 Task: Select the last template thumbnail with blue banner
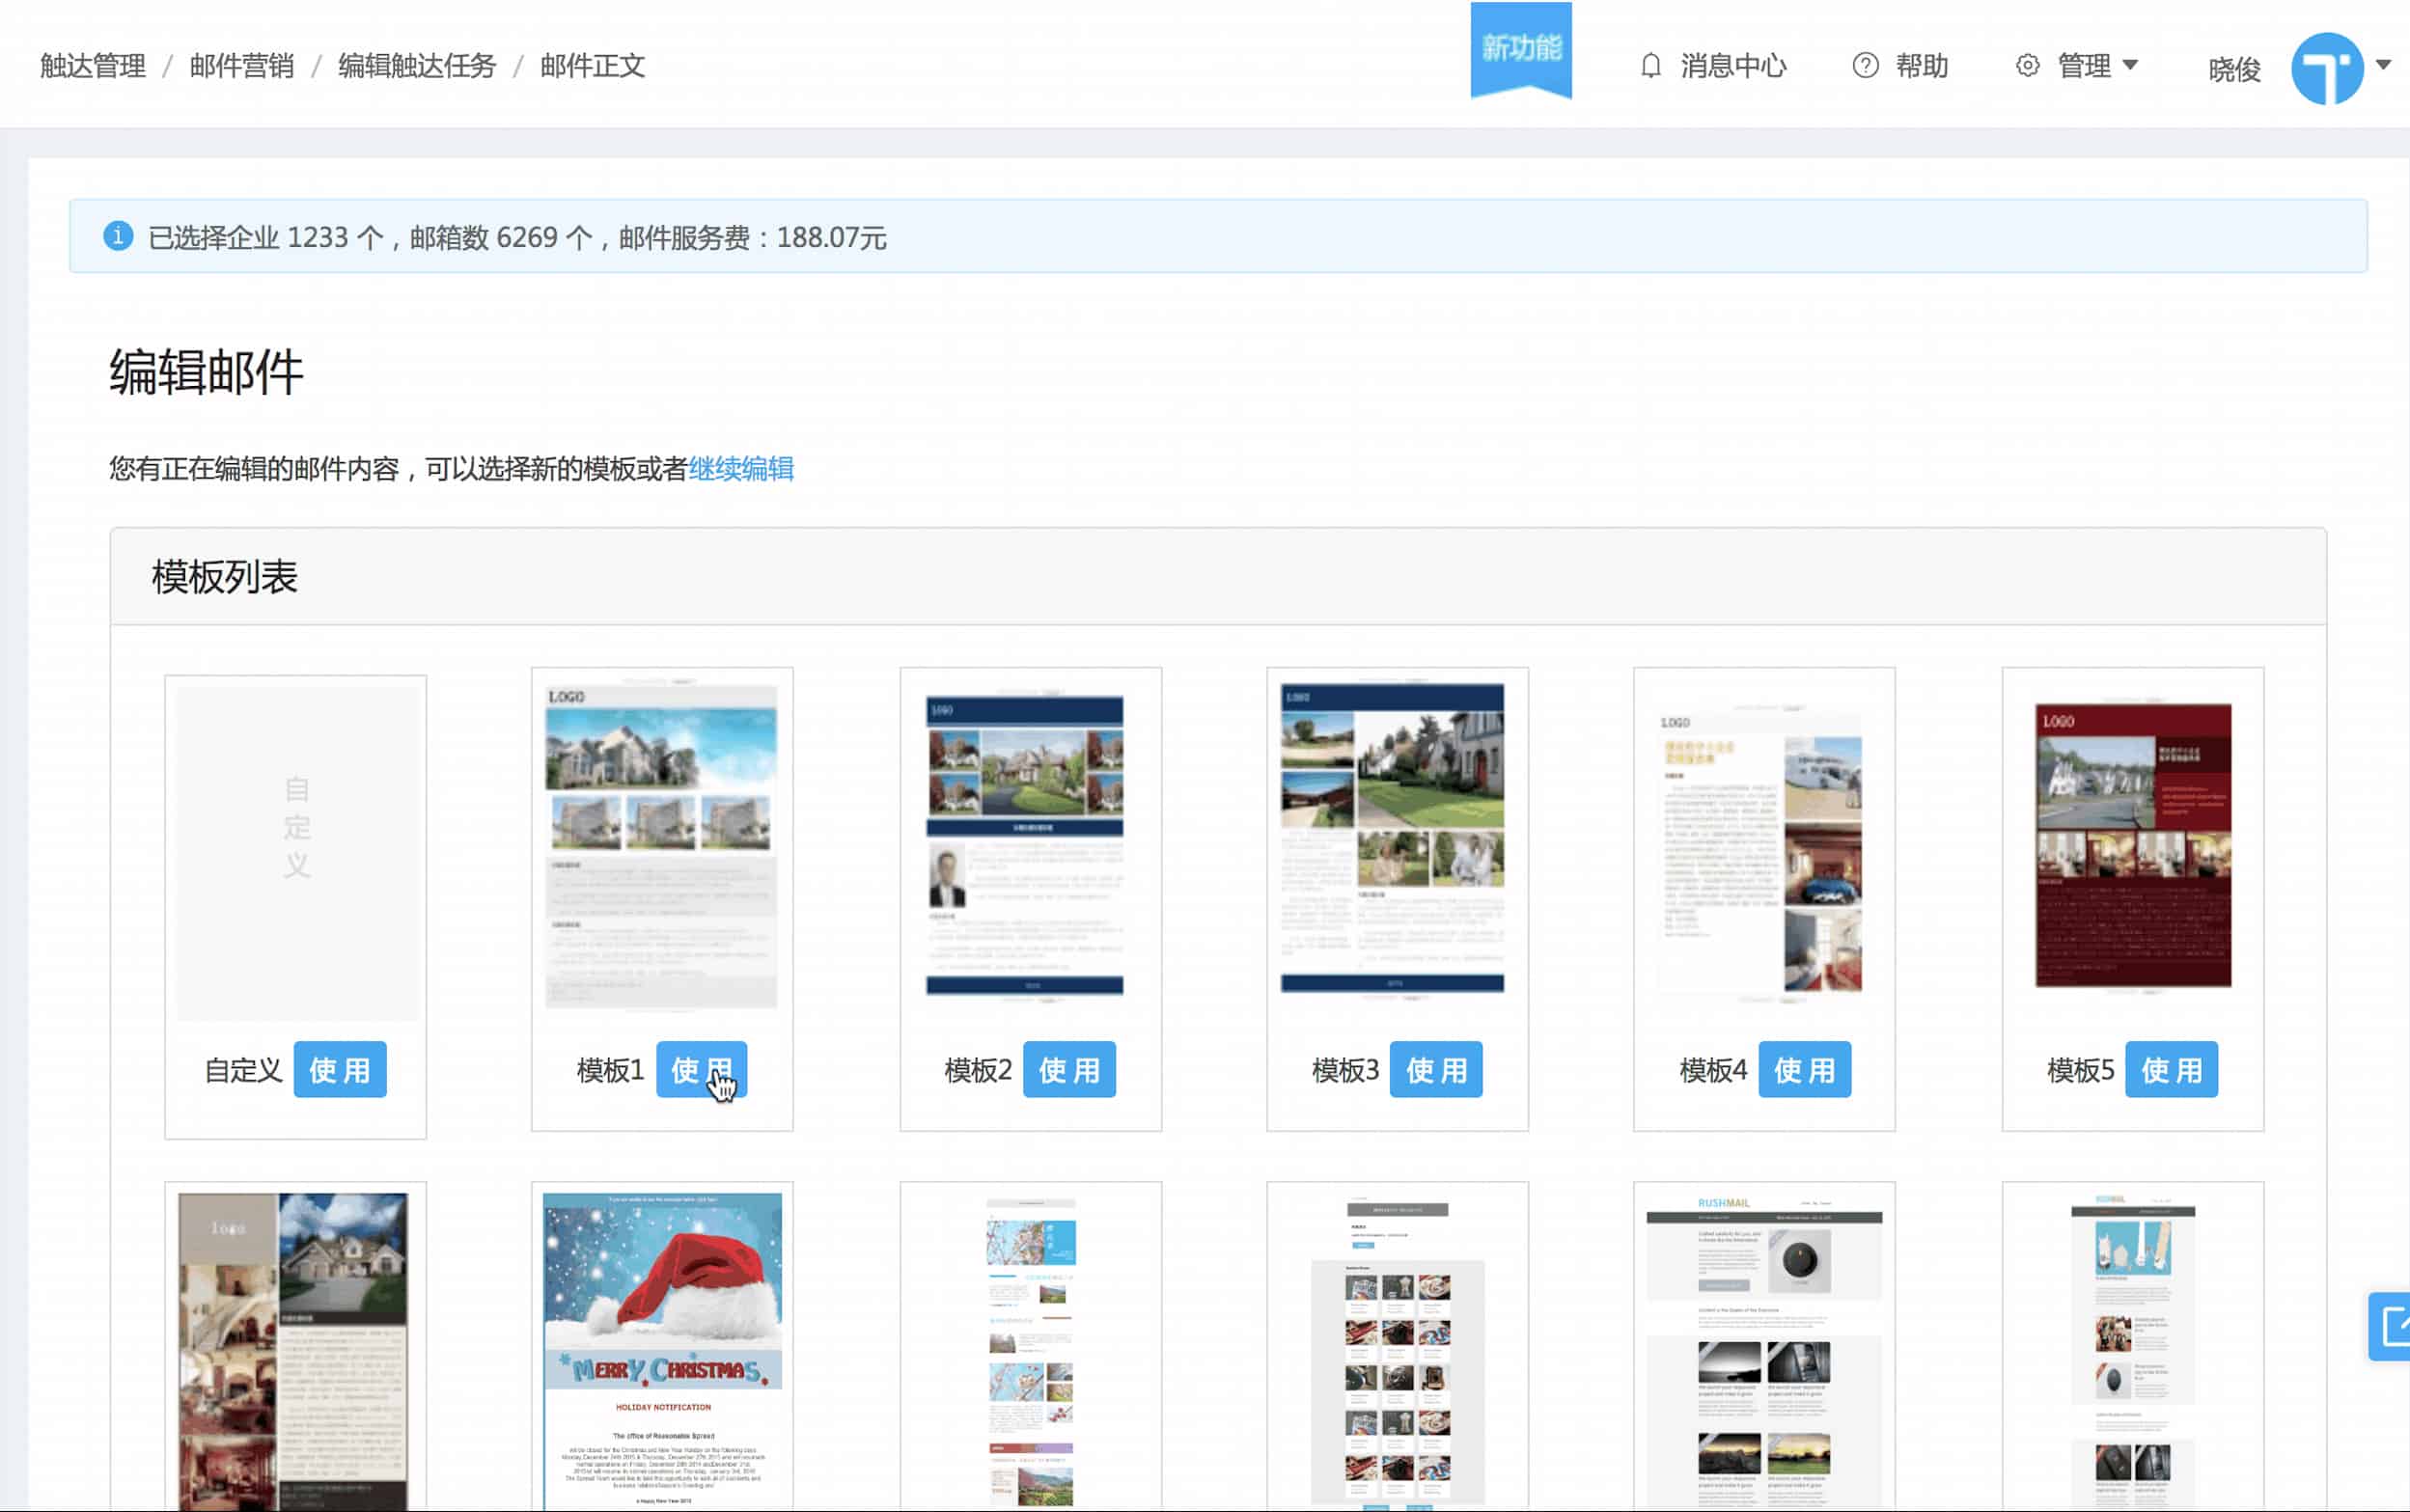point(2132,1350)
